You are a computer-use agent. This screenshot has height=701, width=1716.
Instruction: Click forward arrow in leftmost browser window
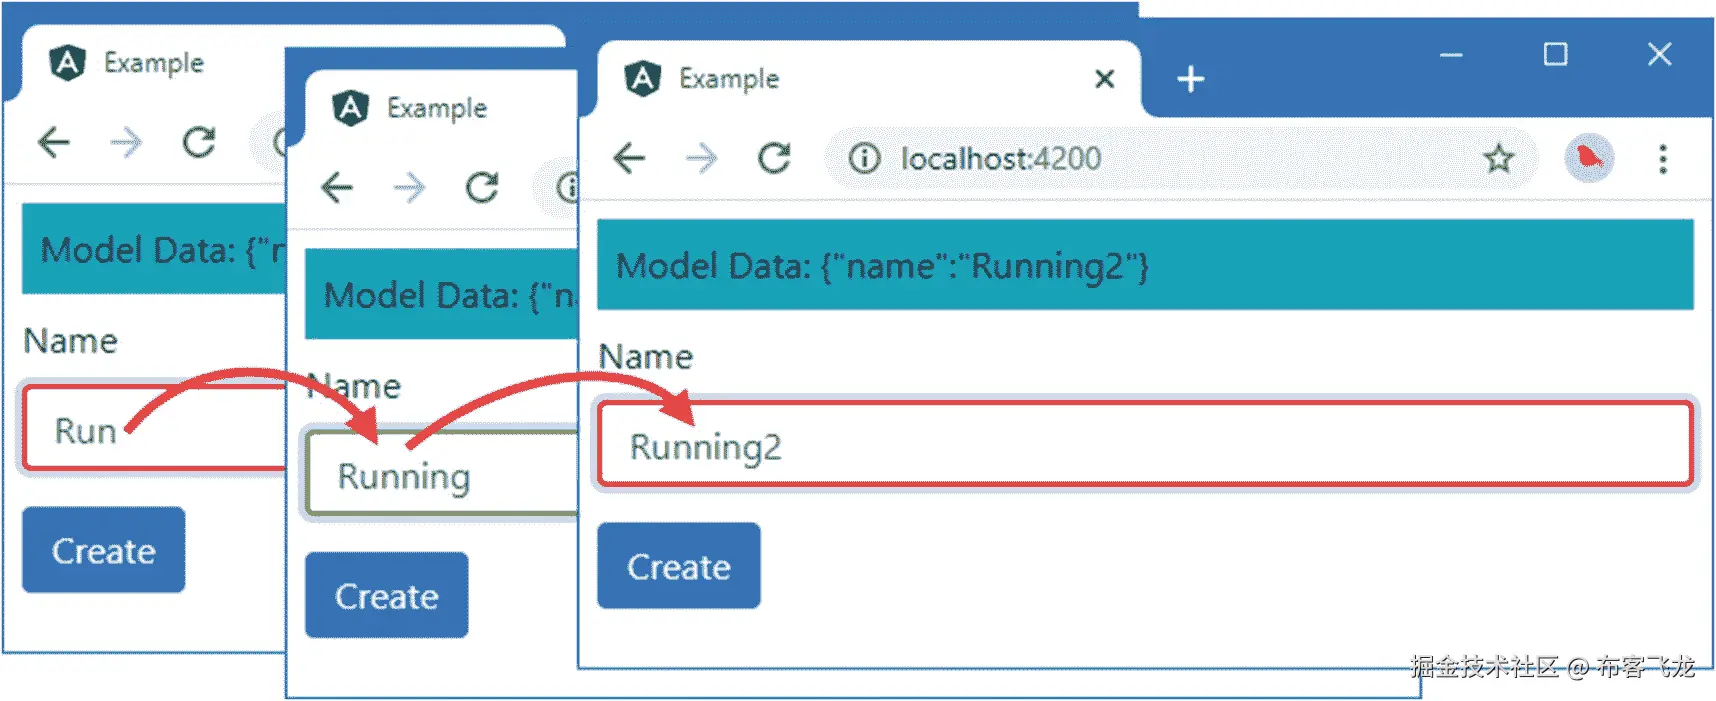coord(126,142)
